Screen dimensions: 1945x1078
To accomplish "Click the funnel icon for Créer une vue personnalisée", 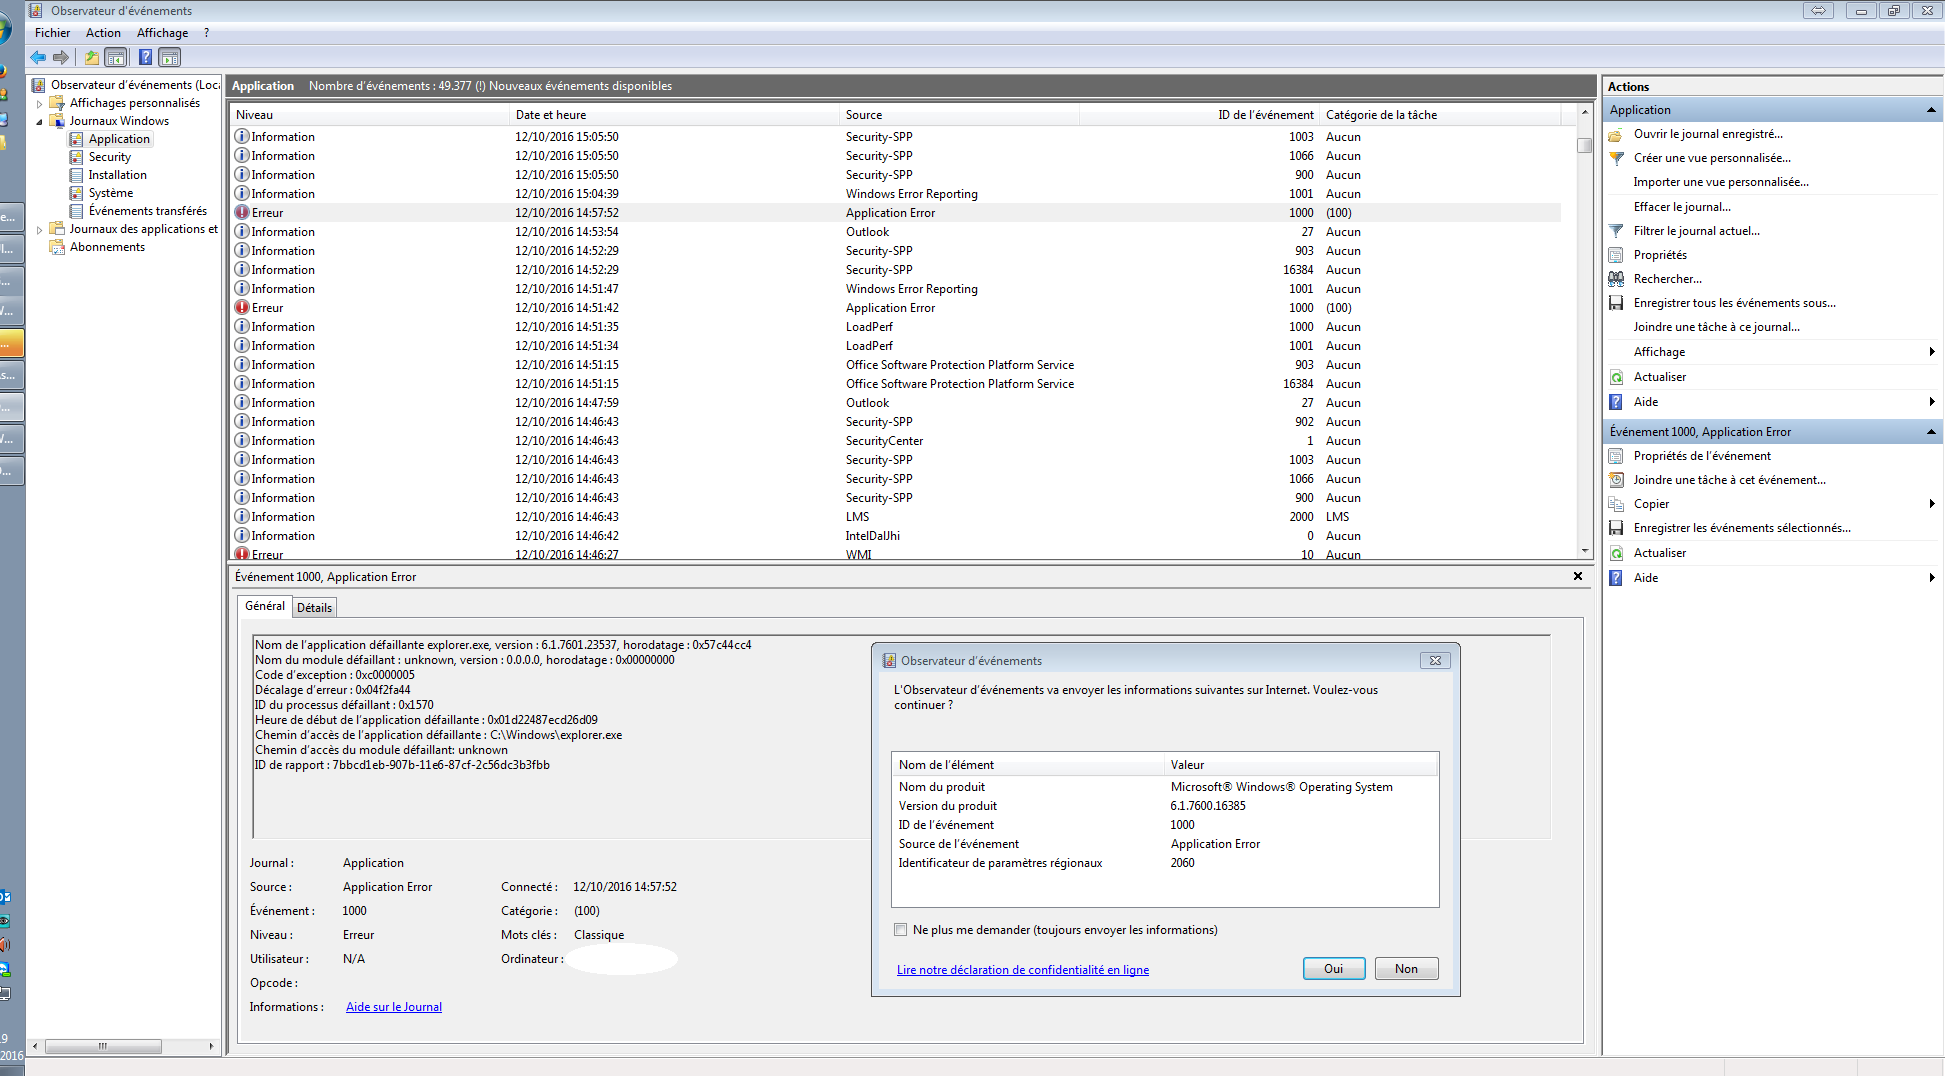I will pos(1616,158).
